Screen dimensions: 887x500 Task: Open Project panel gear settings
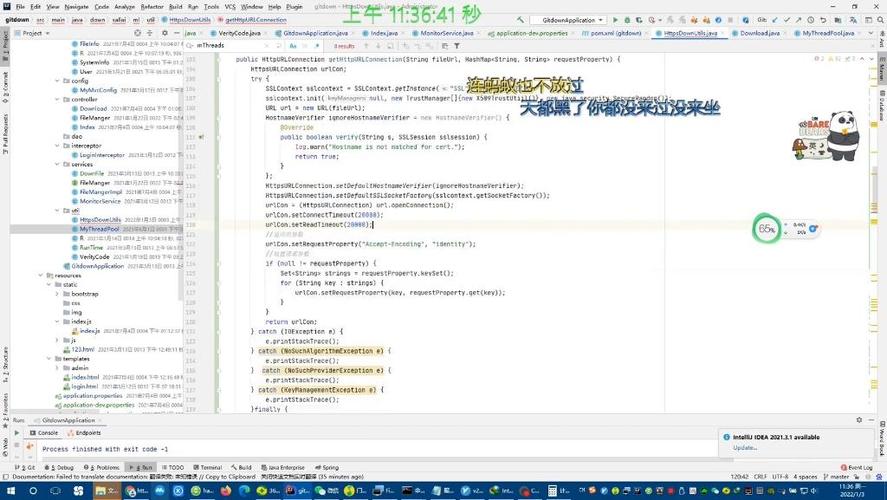[165, 33]
